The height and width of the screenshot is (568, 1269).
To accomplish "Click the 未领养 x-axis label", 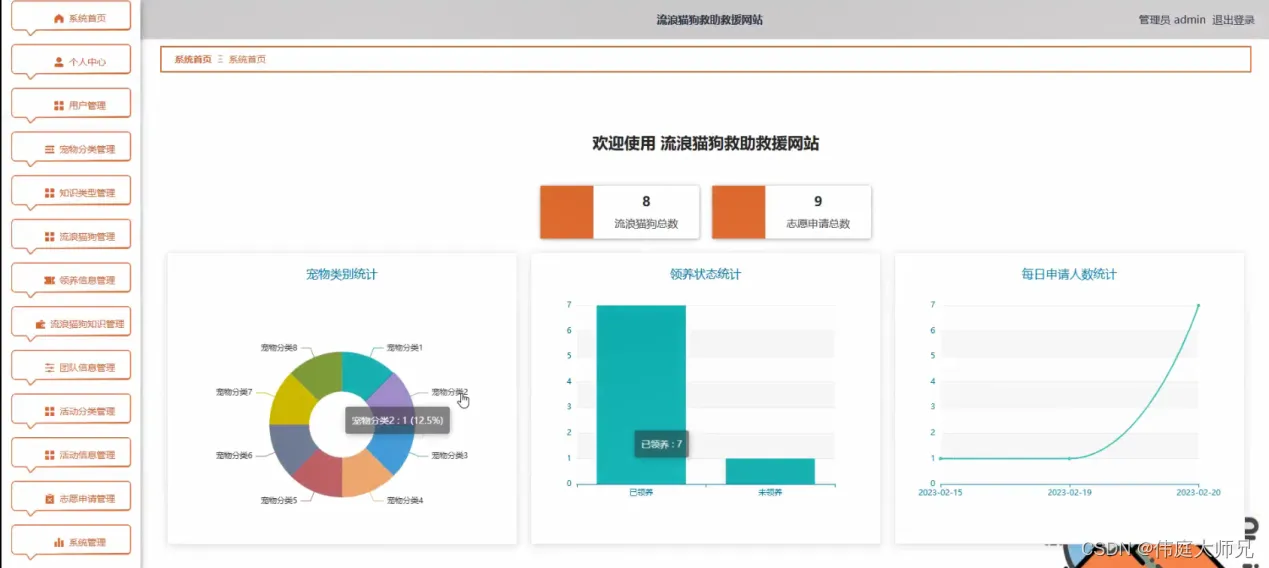I will (770, 492).
